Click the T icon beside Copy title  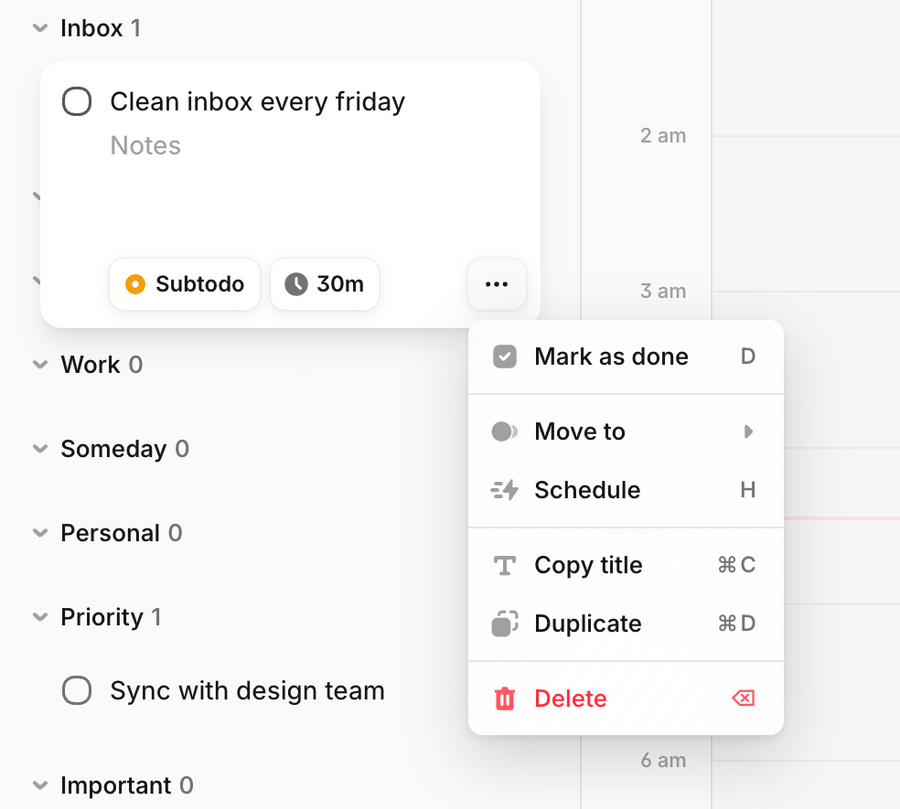pyautogui.click(x=505, y=565)
